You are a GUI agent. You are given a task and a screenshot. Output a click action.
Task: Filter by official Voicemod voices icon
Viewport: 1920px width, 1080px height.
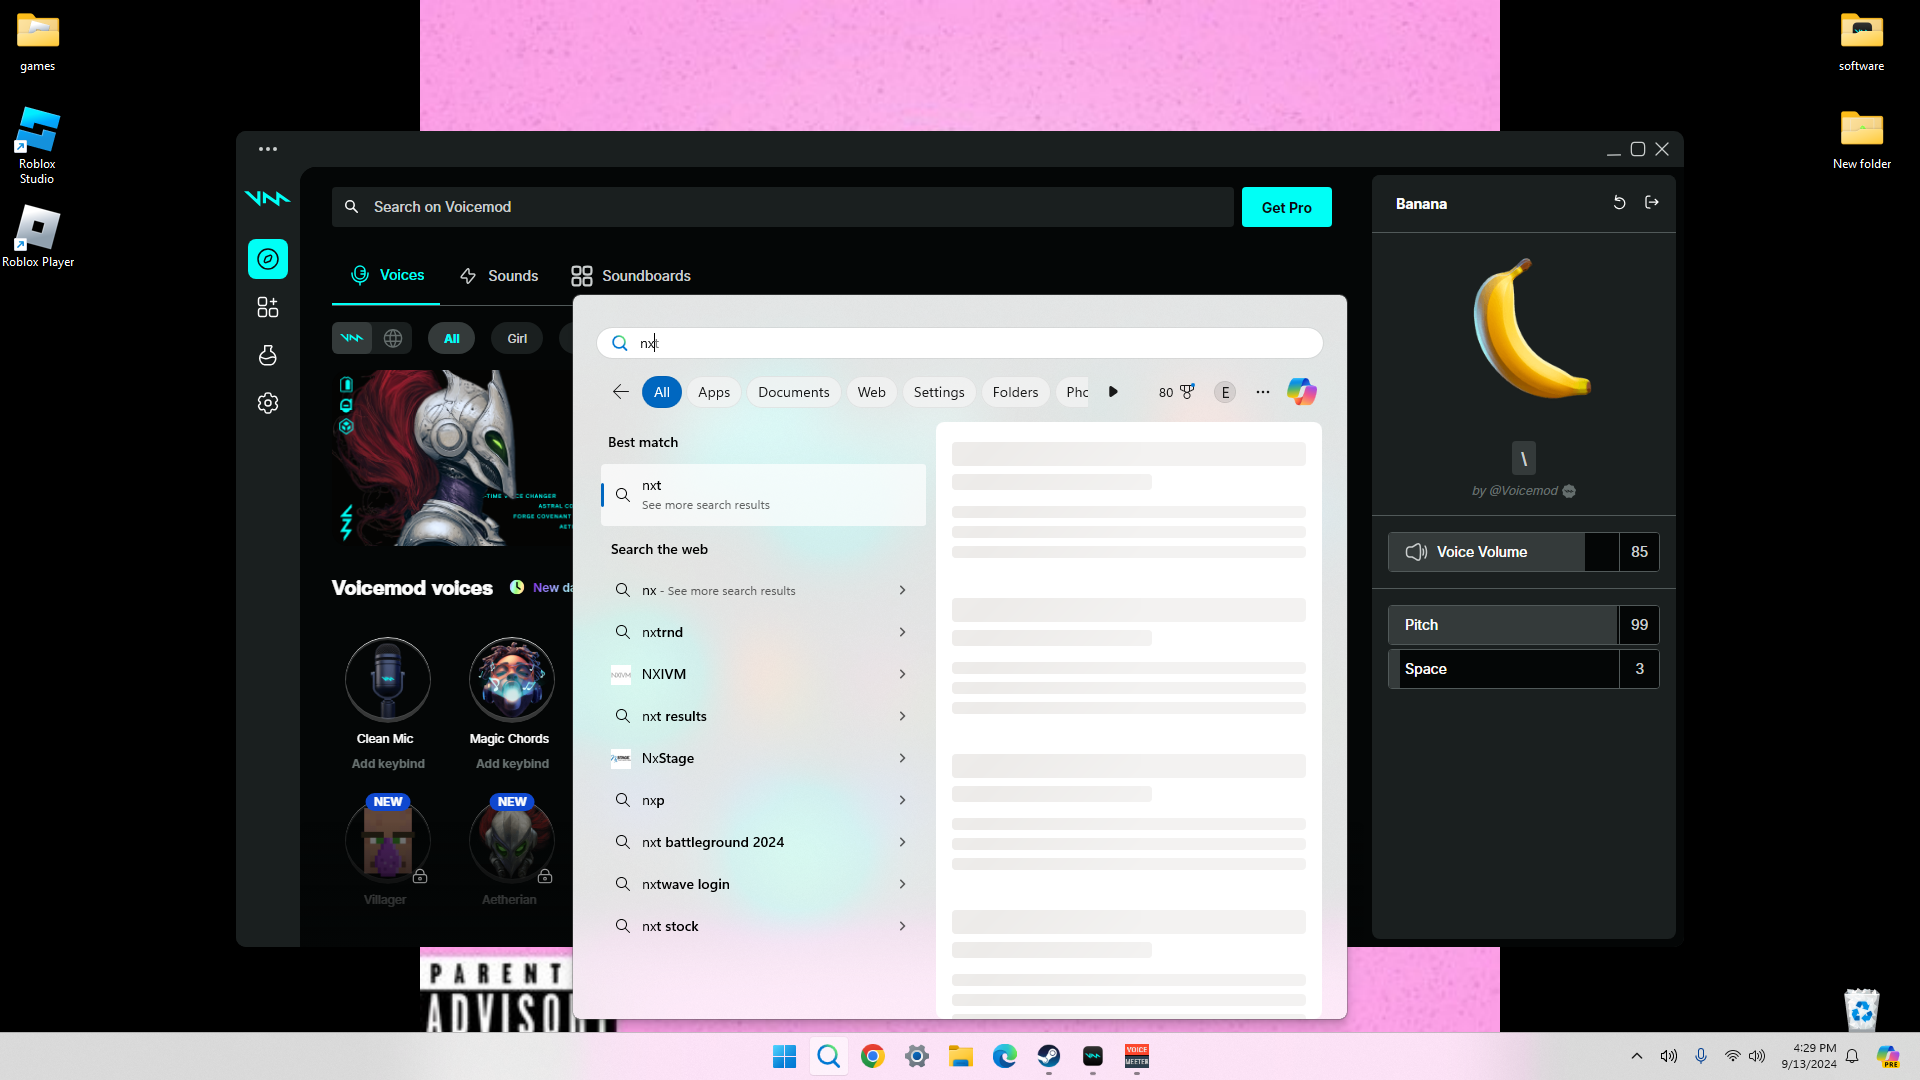(352, 338)
